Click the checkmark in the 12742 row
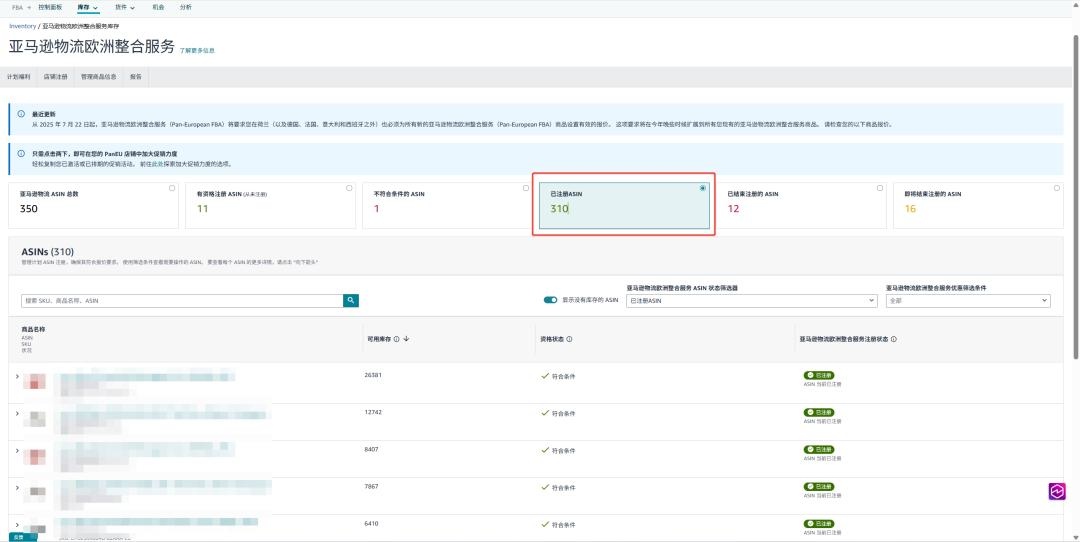The height and width of the screenshot is (542, 1080). pyautogui.click(x=545, y=413)
